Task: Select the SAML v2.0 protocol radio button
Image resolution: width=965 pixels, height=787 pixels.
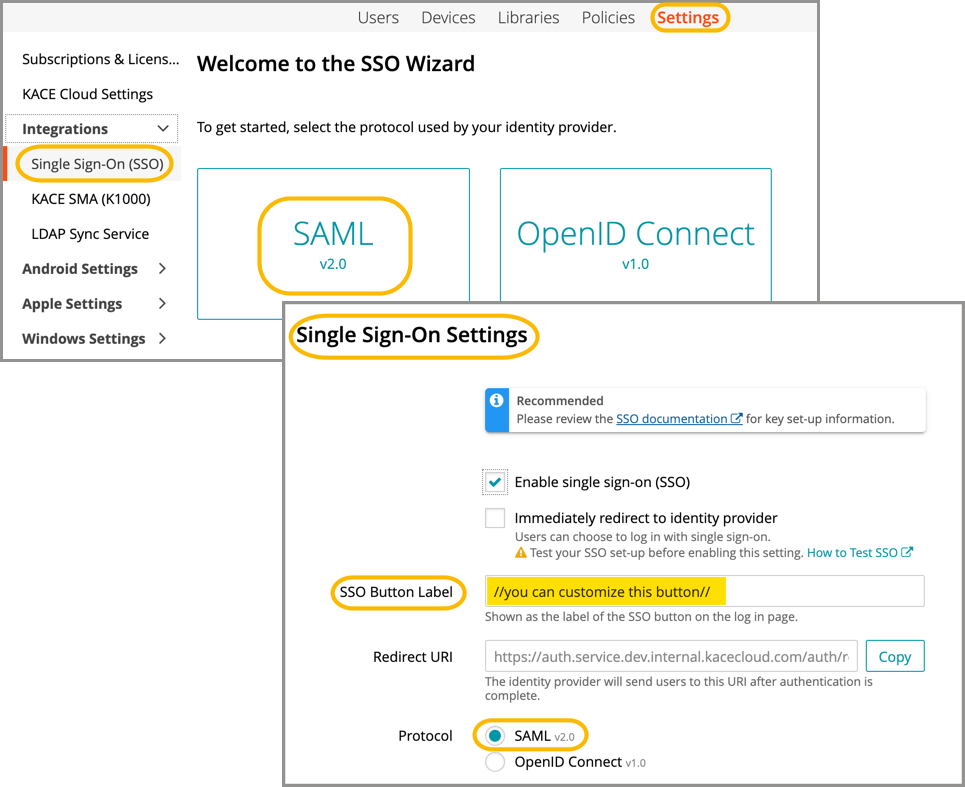Action: pyautogui.click(x=495, y=736)
